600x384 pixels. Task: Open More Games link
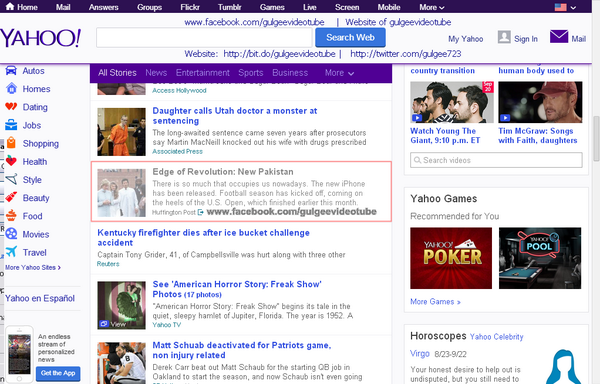click(435, 302)
